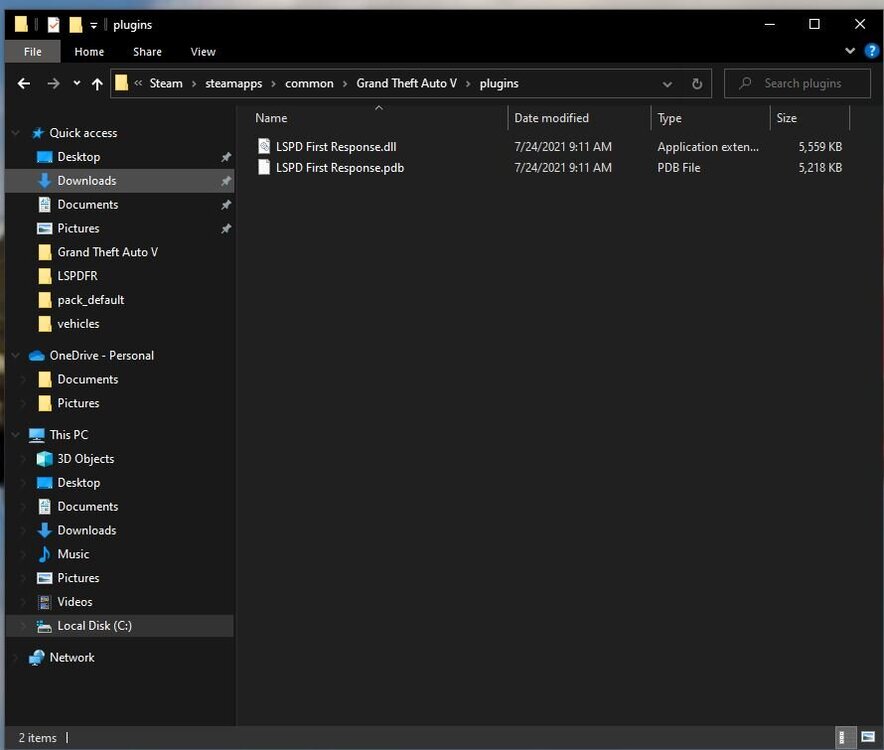This screenshot has width=884, height=750.
Task: Select the LSPD First Response.pdb file
Action: click(340, 168)
